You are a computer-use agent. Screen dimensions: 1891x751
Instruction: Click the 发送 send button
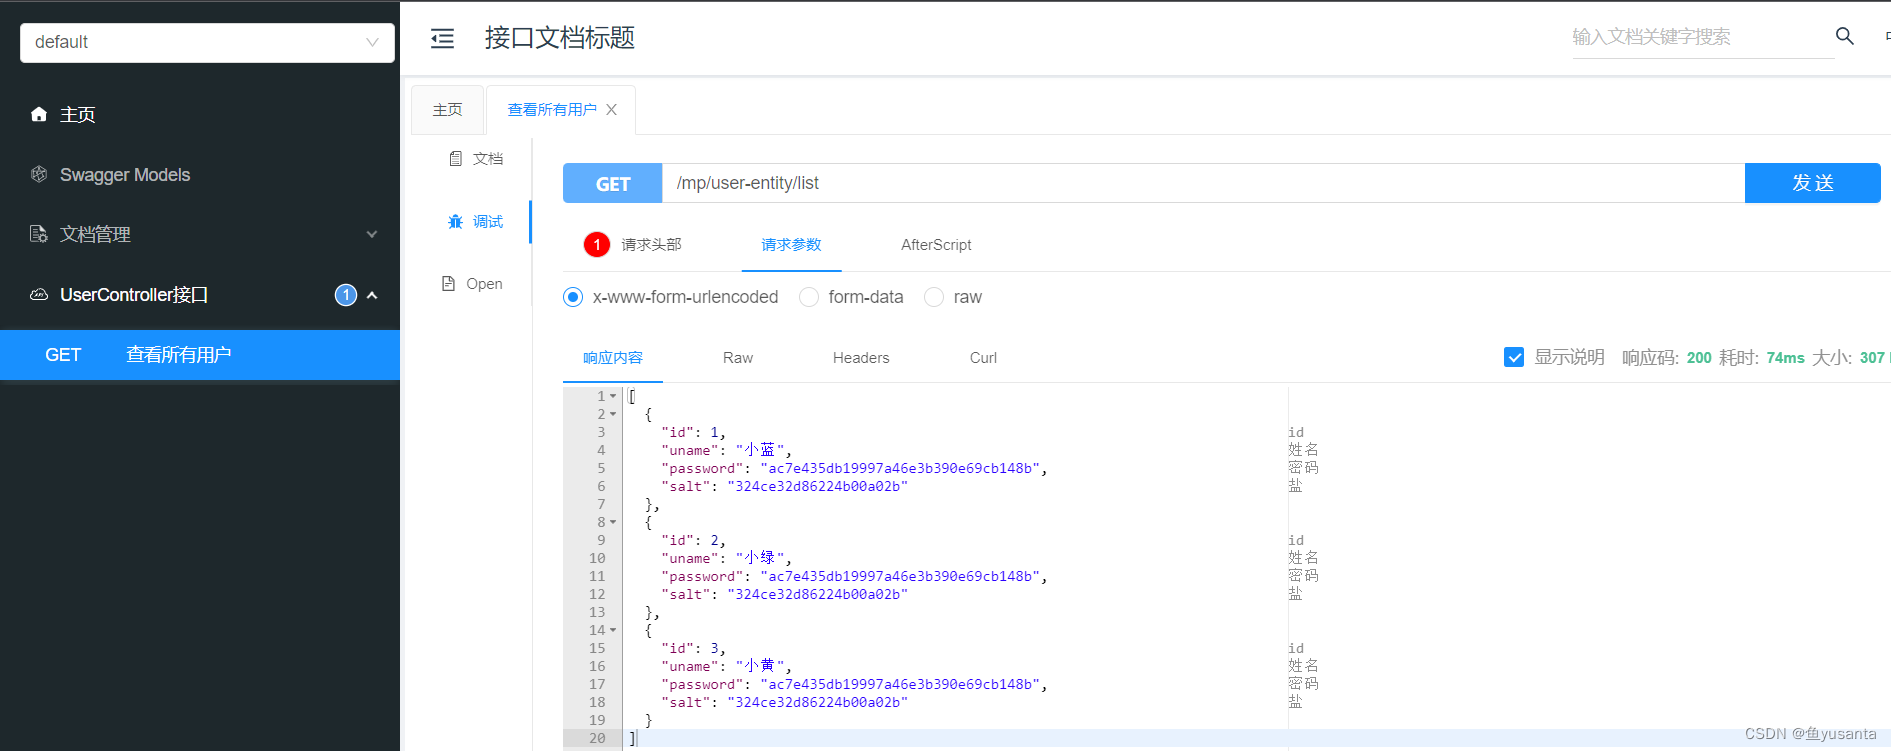pos(1812,183)
